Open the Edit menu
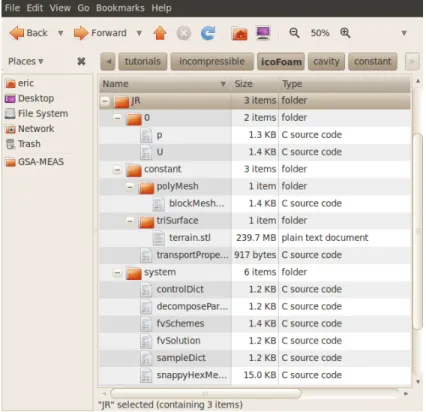The width and height of the screenshot is (426, 412). (x=35, y=8)
